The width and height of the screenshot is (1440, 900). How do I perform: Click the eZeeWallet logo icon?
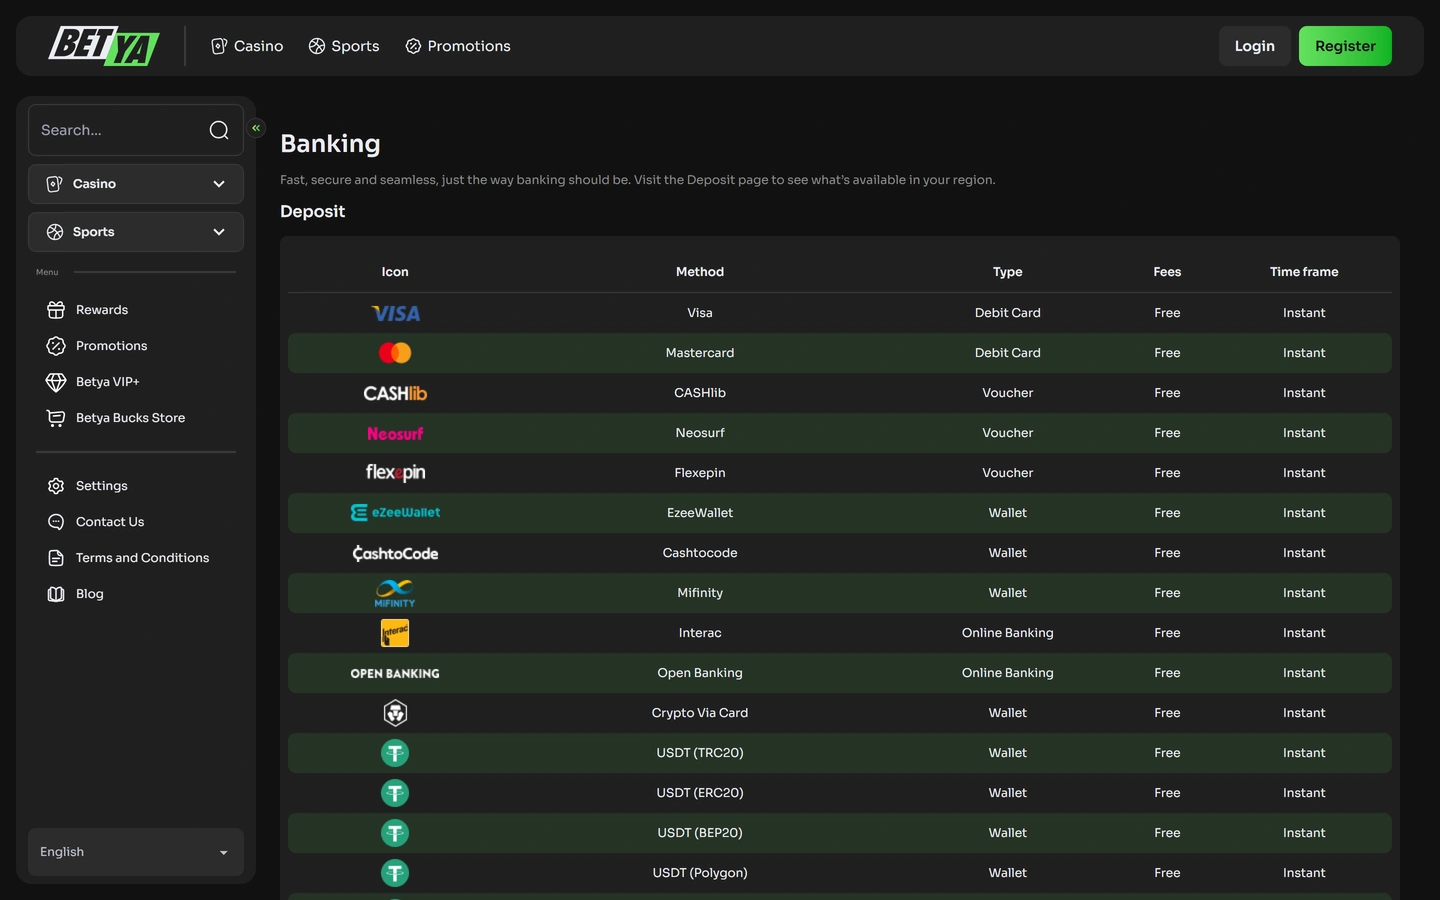point(395,513)
